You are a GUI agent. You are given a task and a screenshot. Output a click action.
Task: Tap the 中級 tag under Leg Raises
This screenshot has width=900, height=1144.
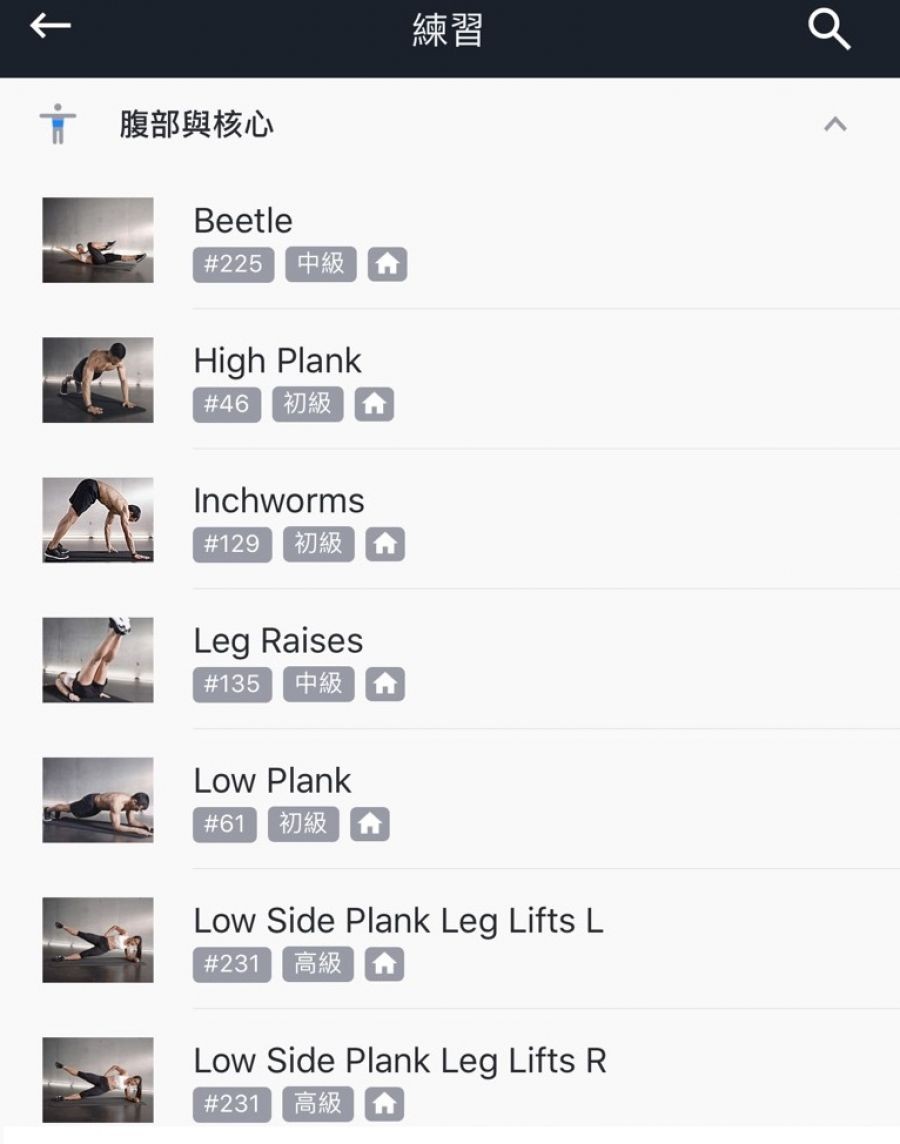tap(319, 684)
